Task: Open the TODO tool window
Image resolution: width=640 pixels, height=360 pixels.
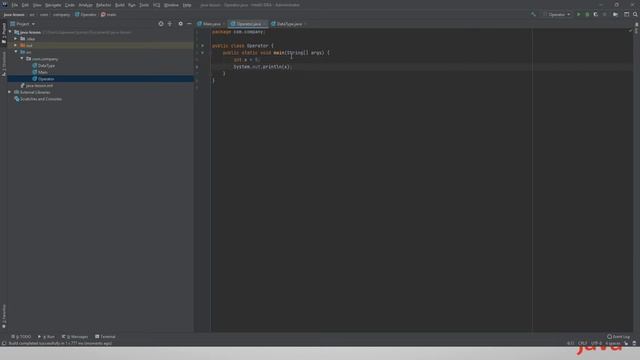Action: pos(21,337)
